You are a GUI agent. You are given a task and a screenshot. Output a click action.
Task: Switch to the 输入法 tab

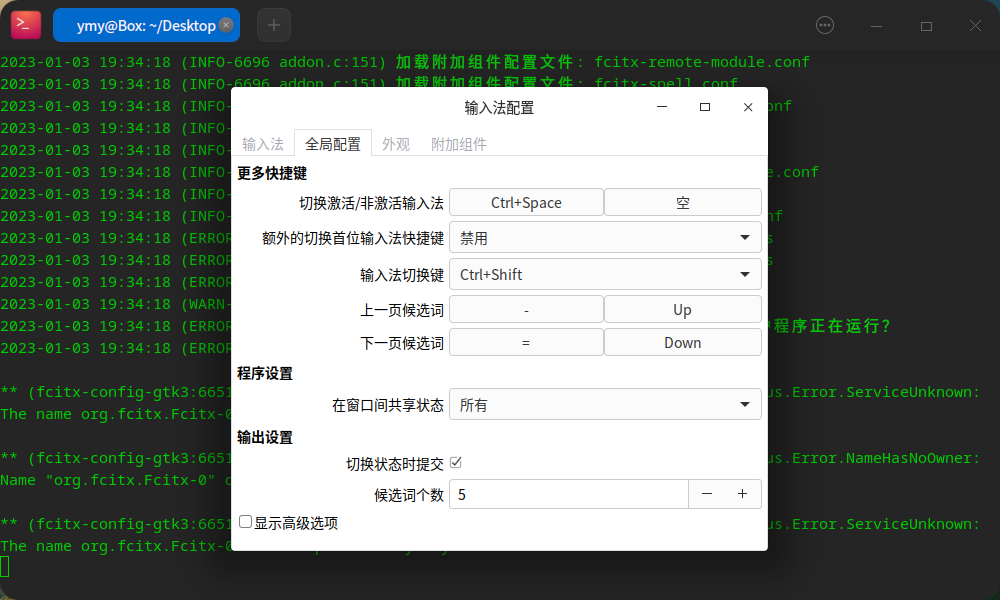coord(263,143)
